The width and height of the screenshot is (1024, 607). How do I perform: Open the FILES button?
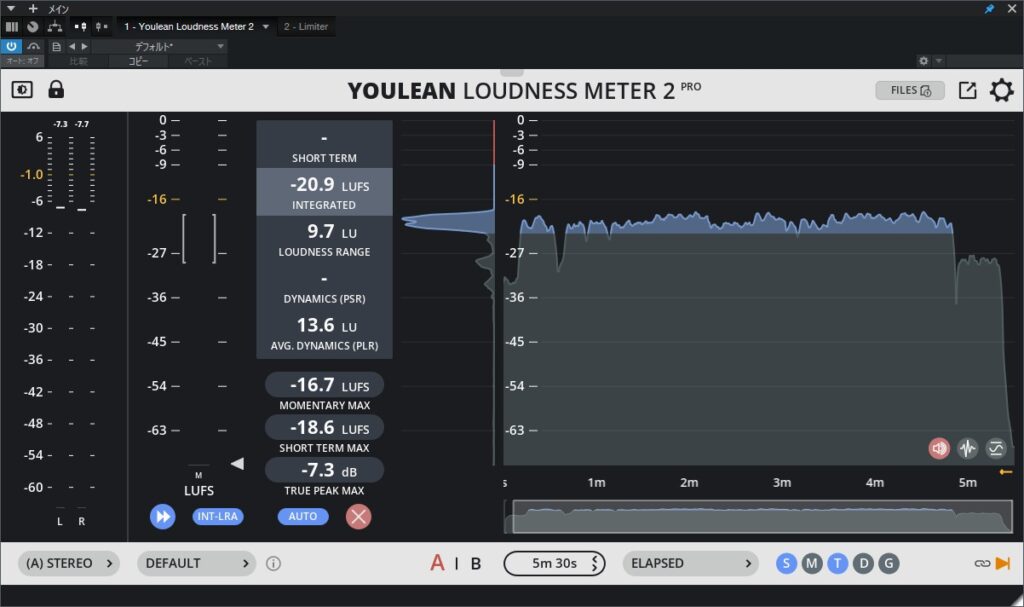pos(910,90)
